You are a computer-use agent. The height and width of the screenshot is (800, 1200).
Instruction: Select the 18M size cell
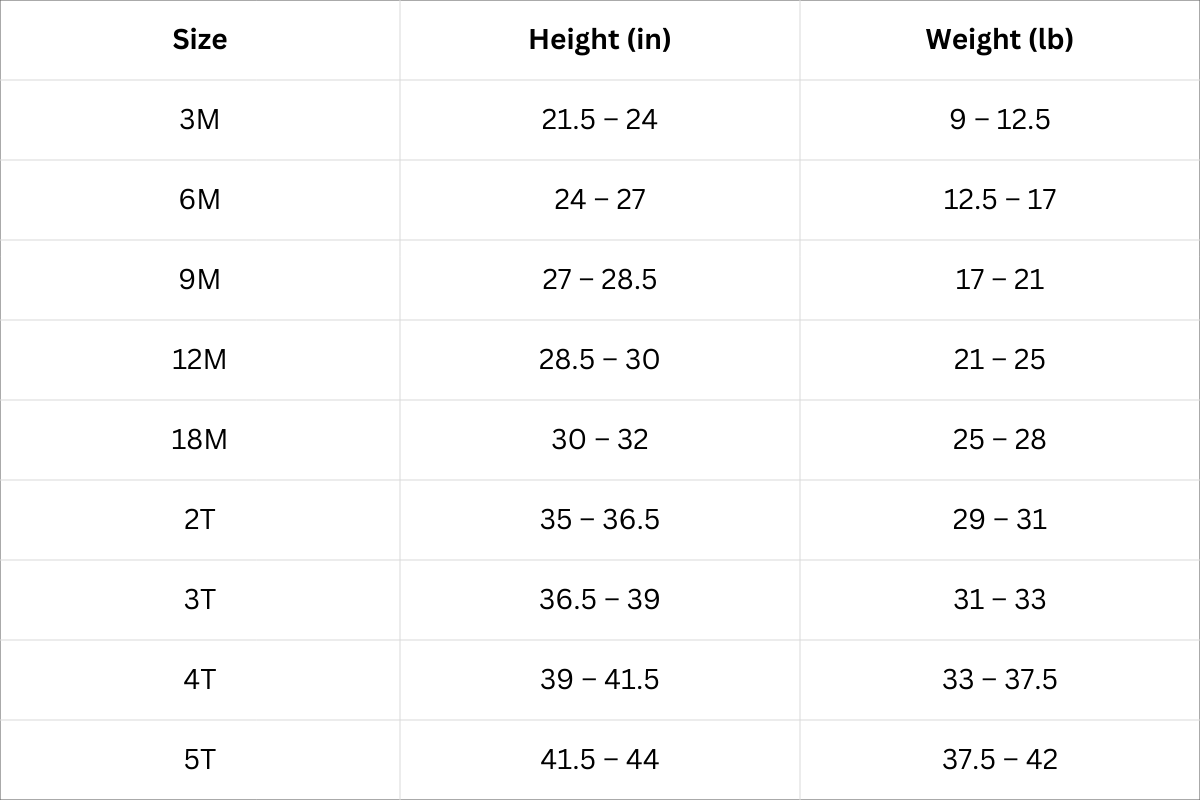(200, 440)
